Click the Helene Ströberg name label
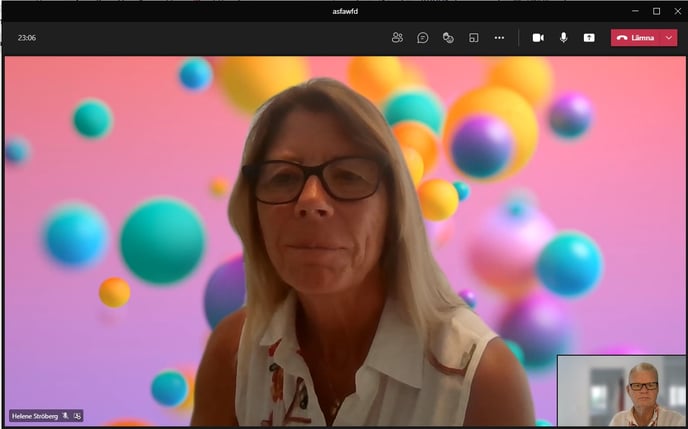688x429 pixels. click(x=35, y=416)
